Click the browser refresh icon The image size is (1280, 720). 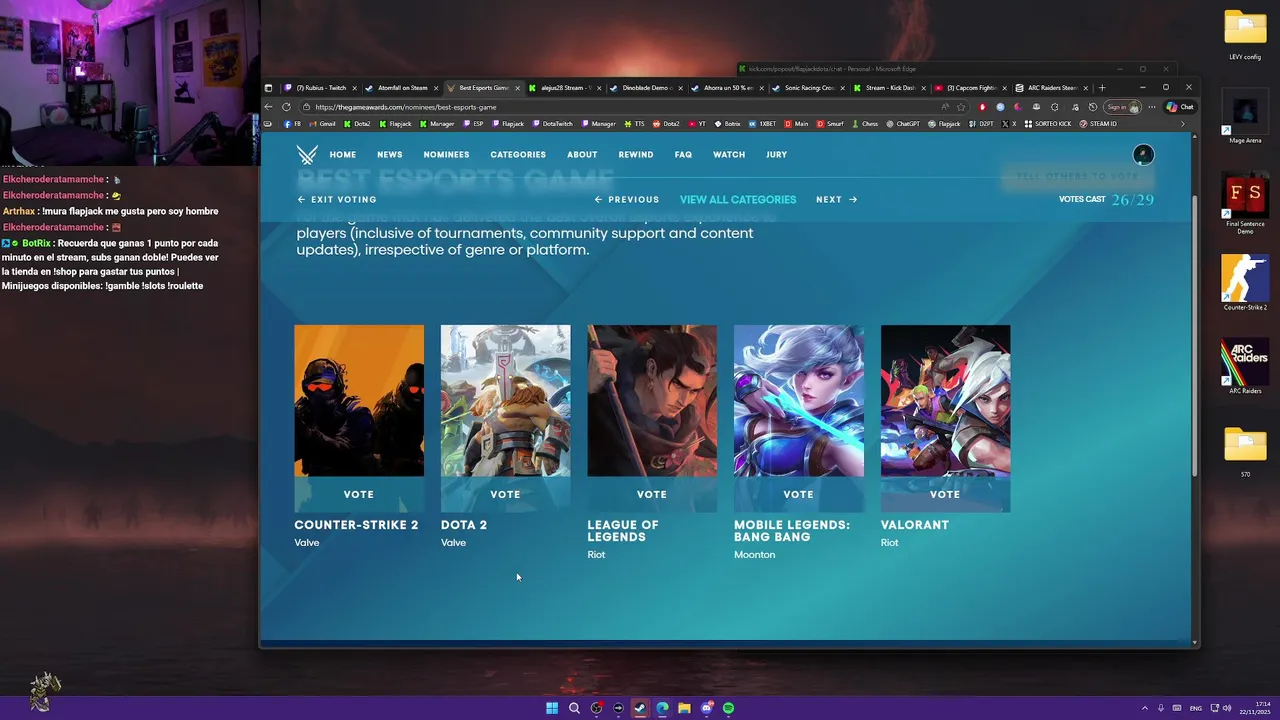tap(286, 107)
